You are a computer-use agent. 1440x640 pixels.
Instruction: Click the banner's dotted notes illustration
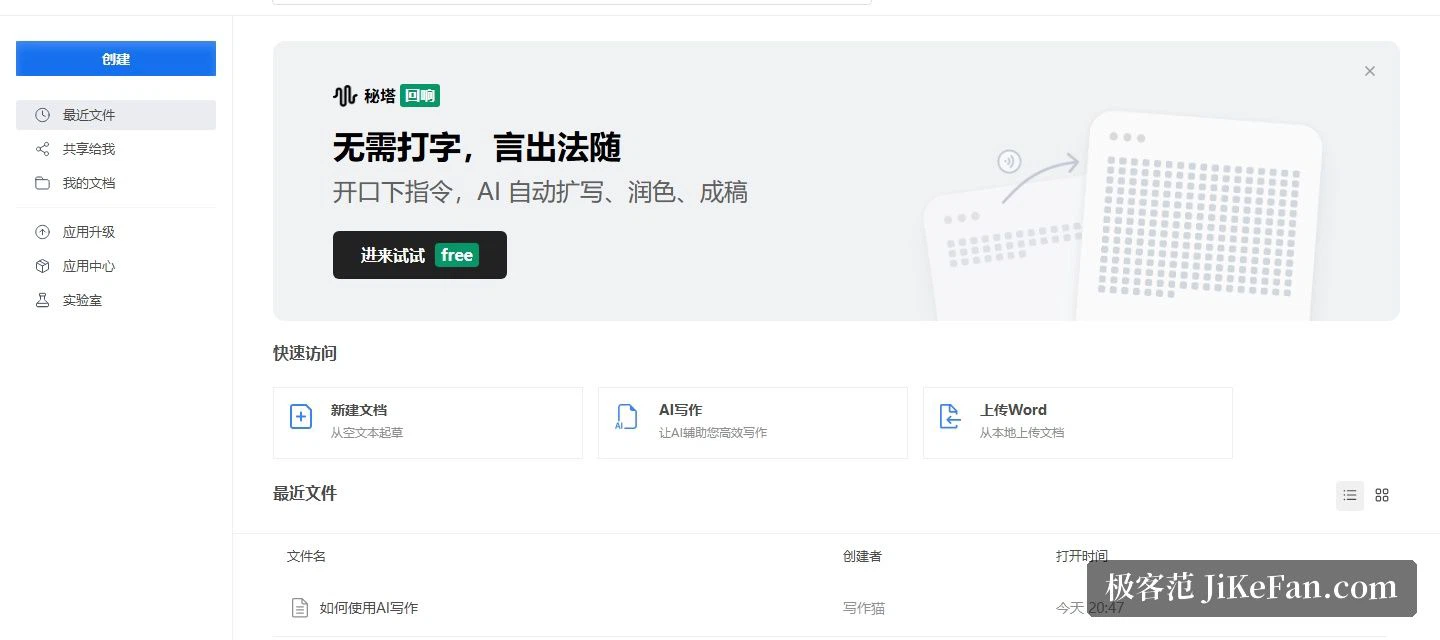(1123, 216)
